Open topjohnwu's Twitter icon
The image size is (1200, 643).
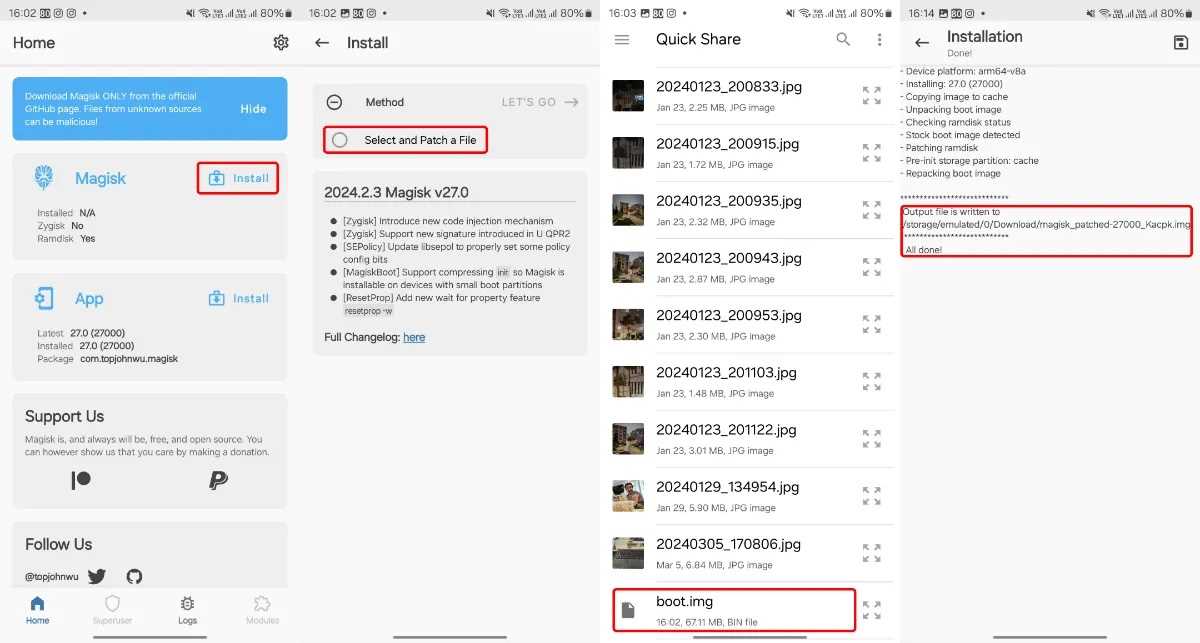(x=97, y=576)
